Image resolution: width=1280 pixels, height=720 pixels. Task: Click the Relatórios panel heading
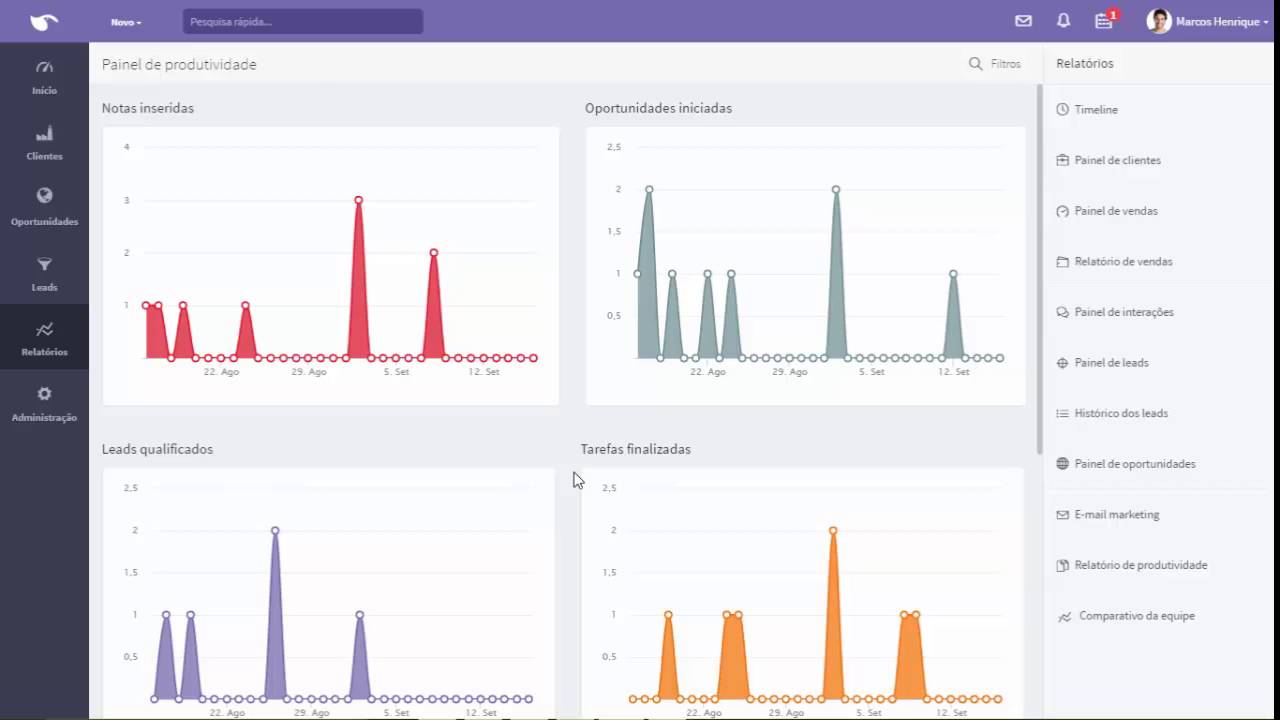pos(1085,63)
